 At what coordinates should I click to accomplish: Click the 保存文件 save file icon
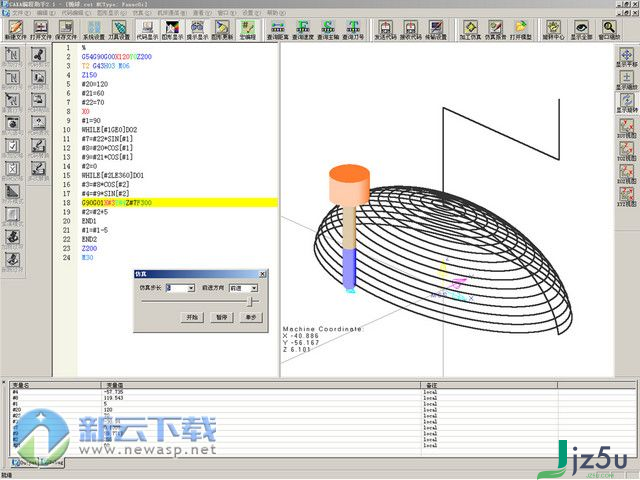66,29
